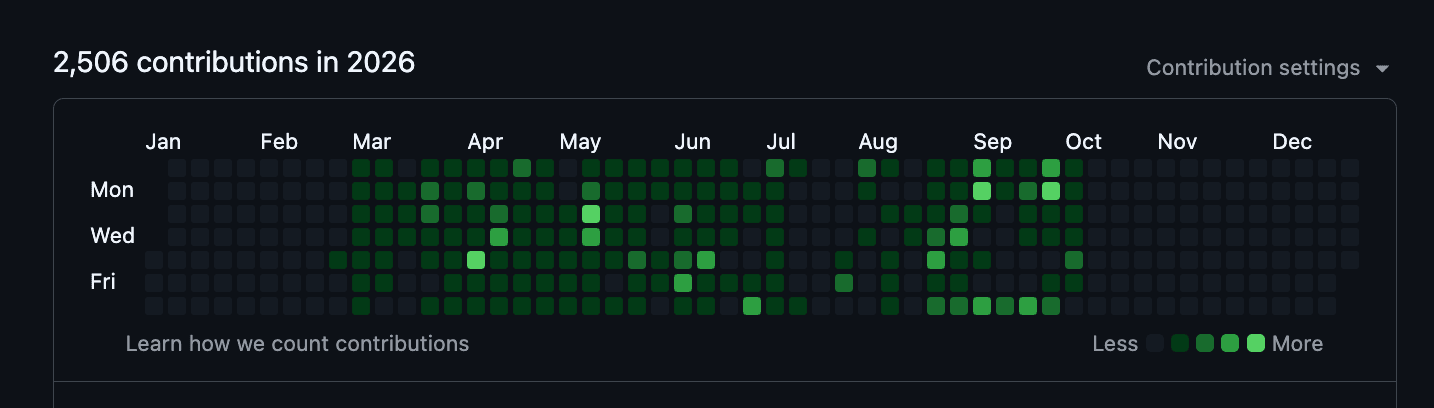The height and width of the screenshot is (408, 1434).
Task: Select the Jun month label
Action: click(692, 142)
